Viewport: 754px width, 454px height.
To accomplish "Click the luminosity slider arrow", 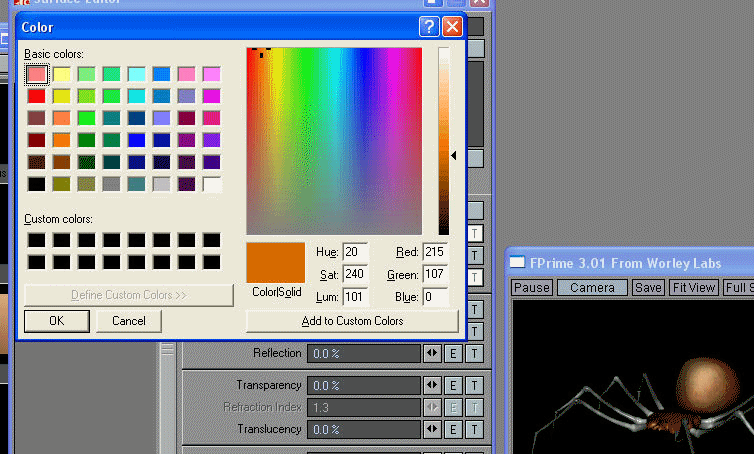I will coord(454,155).
